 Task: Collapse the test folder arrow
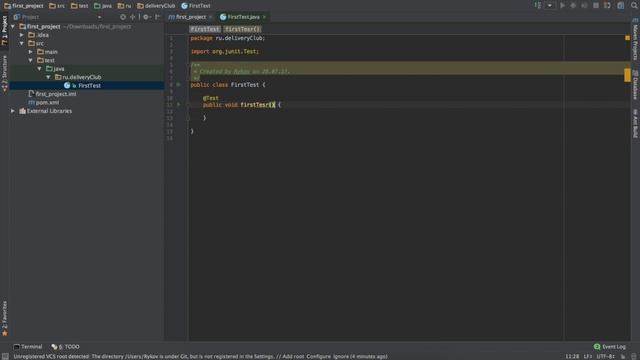tap(31, 60)
